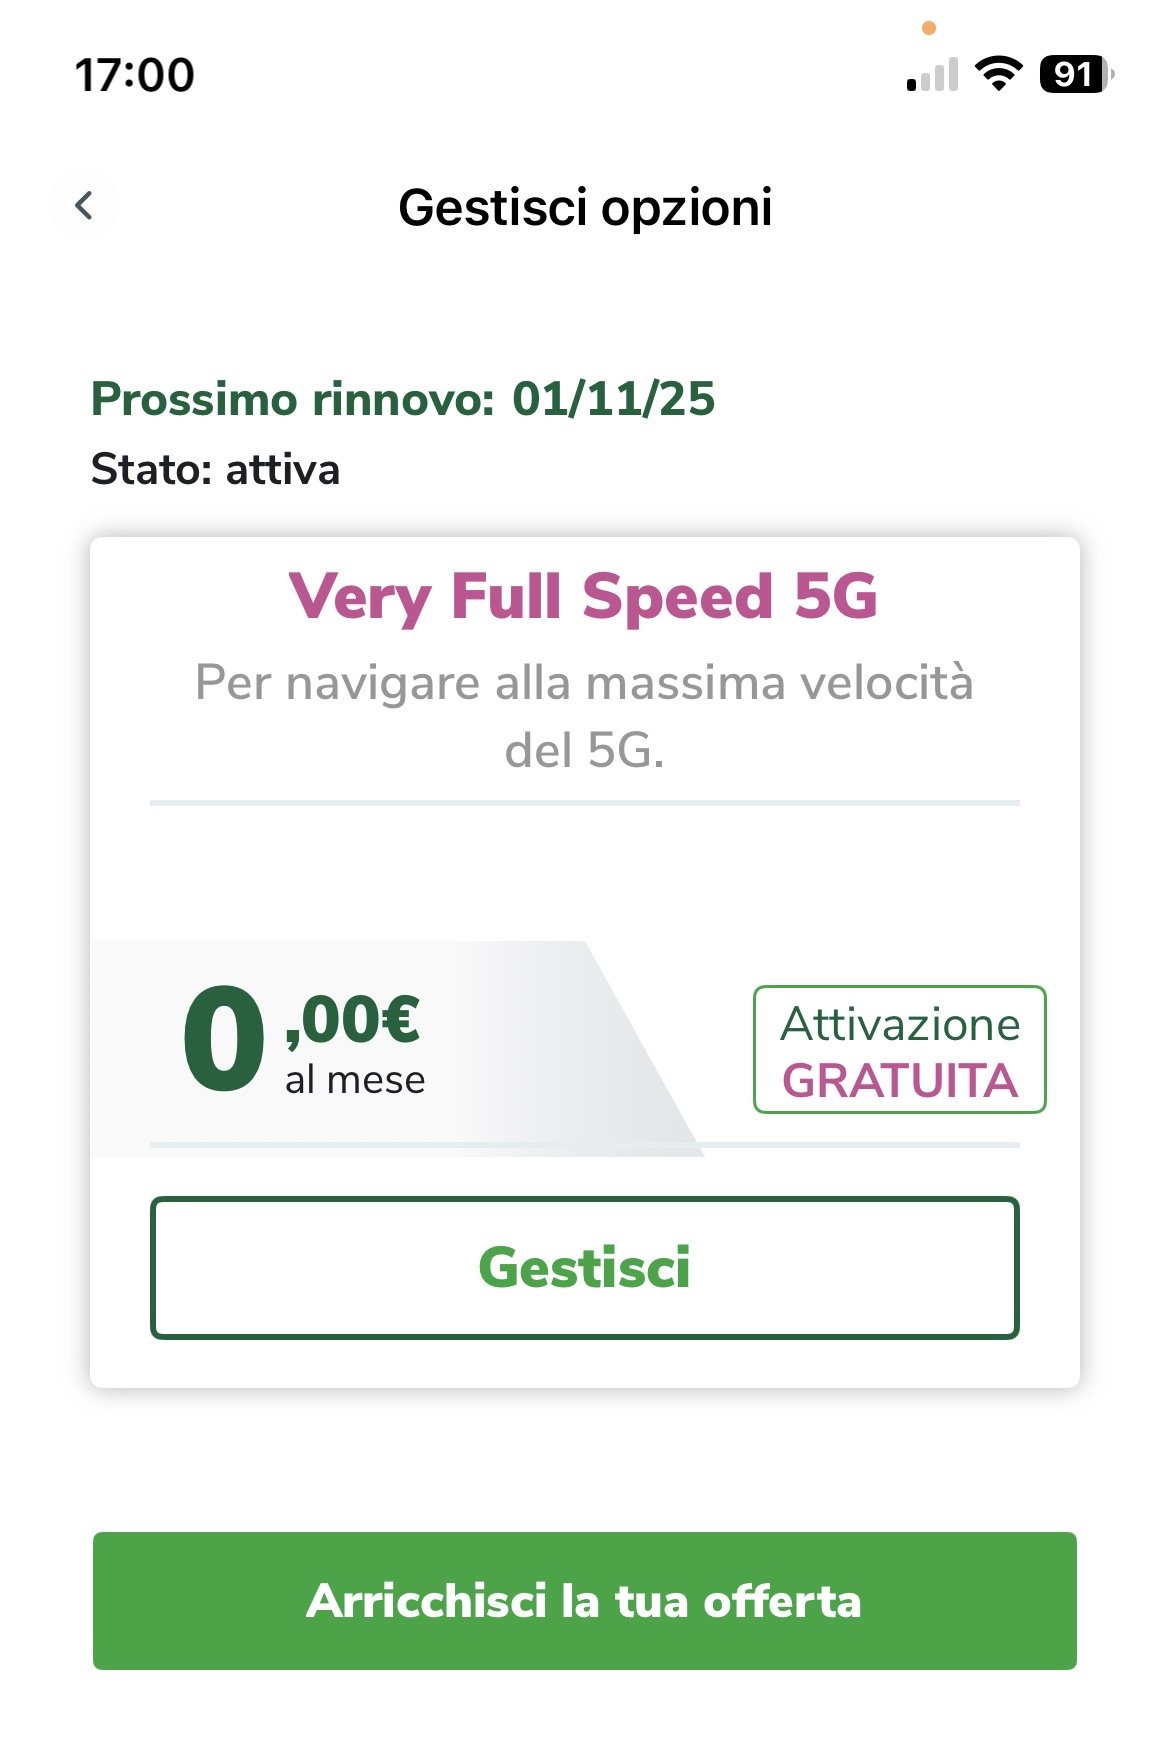This screenshot has height=1758, width=1170.
Task: Tap the orange microphone indicator dot
Action: (929, 28)
